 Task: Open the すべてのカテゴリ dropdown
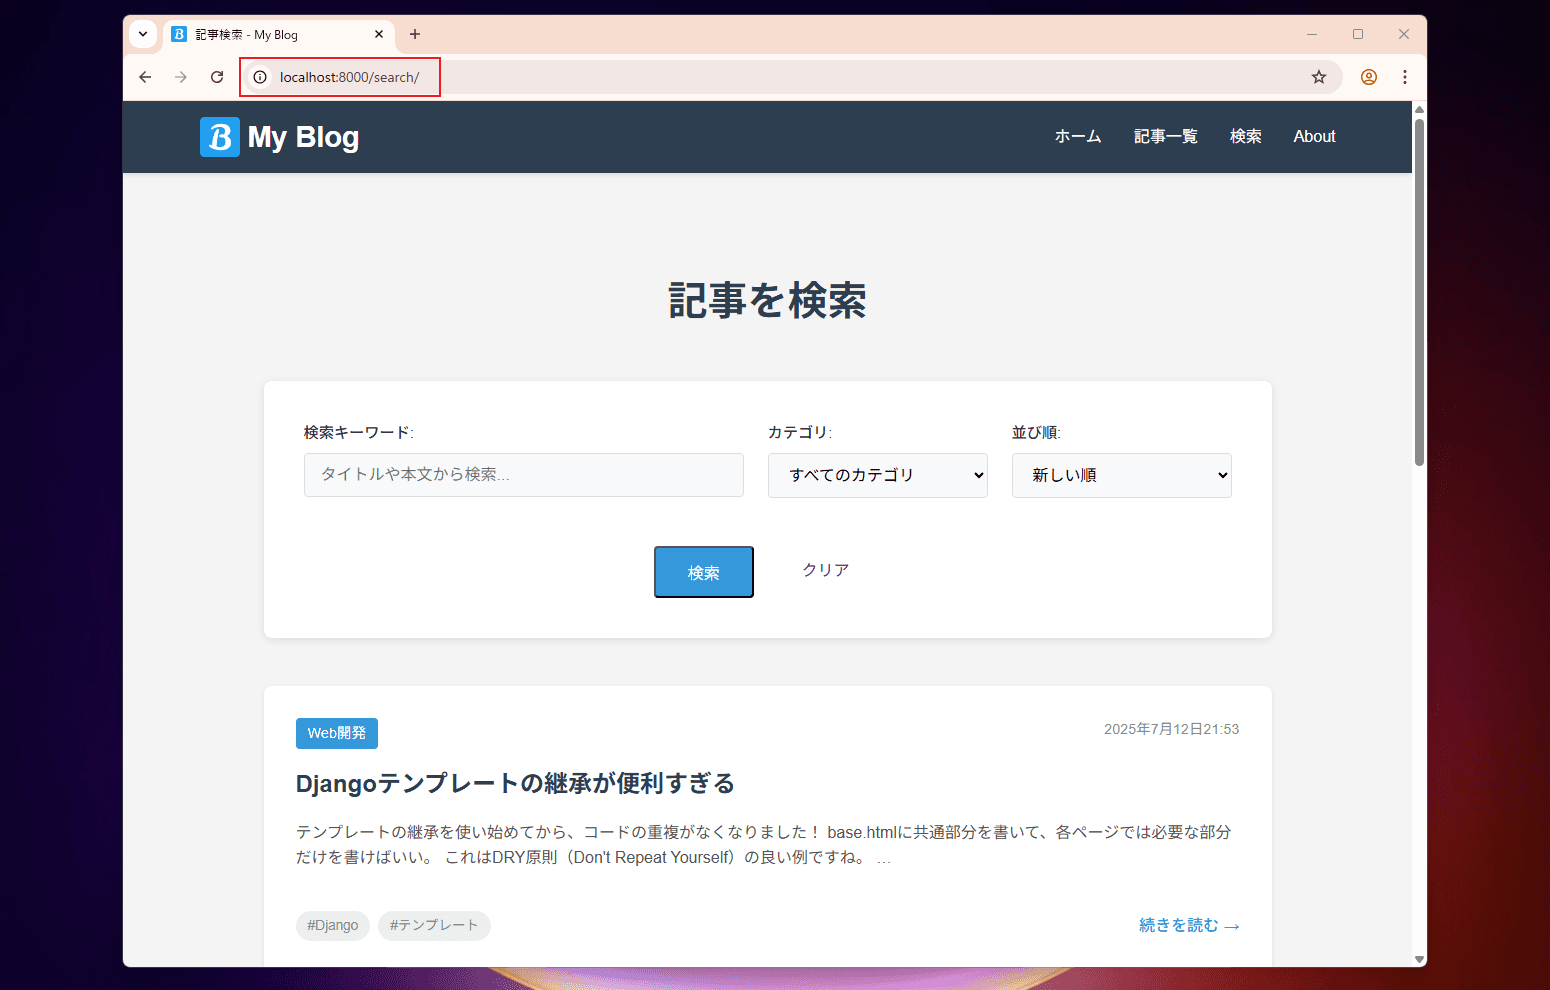tap(878, 475)
